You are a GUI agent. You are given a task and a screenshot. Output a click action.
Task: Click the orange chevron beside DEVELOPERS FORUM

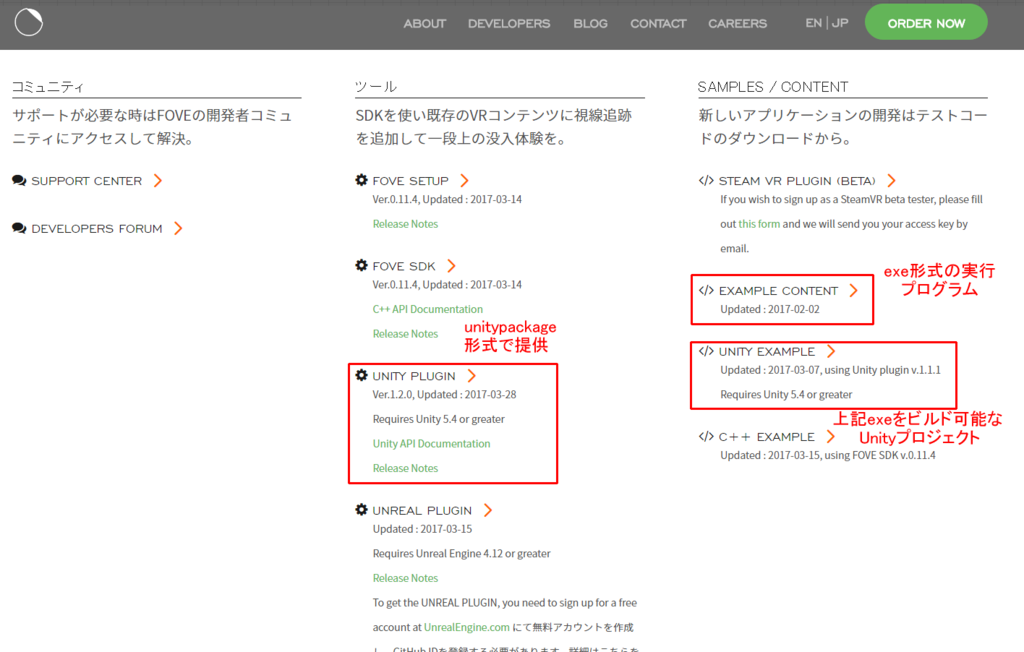coord(178,229)
